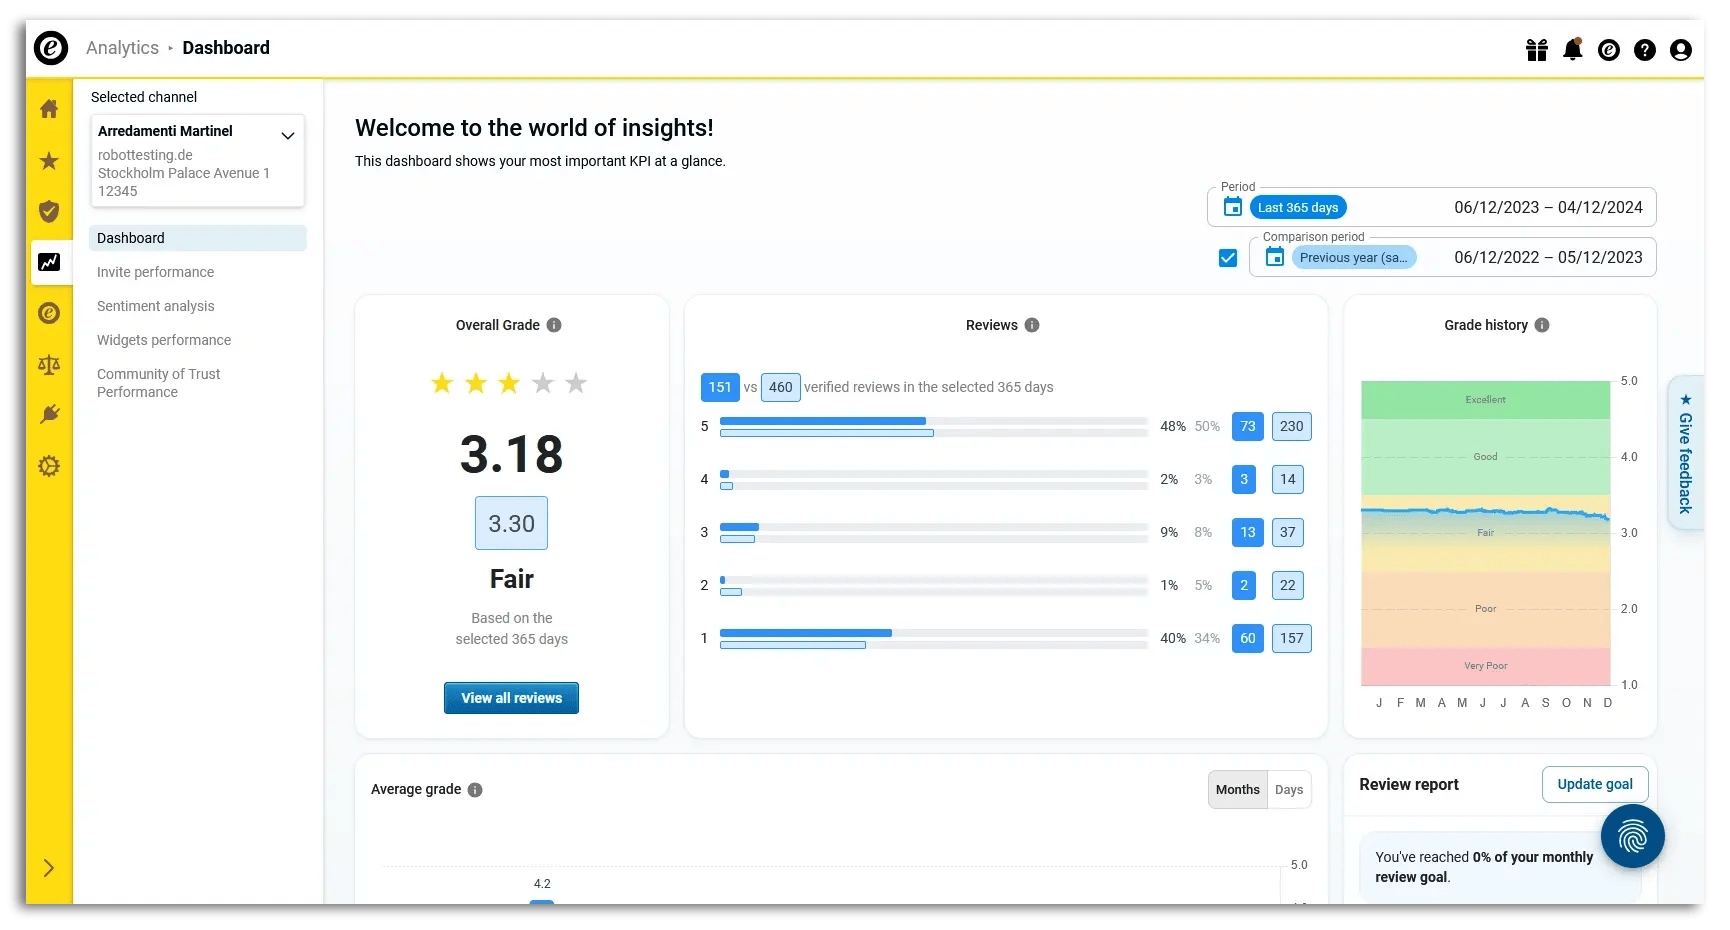Open notifications via the bell icon
Viewport: 1730px width, 930px height.
click(x=1572, y=49)
